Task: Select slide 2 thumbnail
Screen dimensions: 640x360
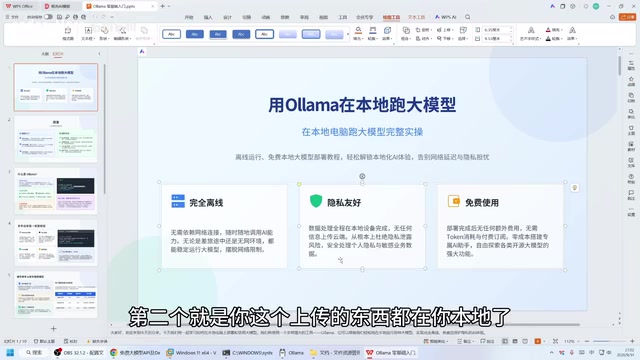Action: tap(56, 139)
